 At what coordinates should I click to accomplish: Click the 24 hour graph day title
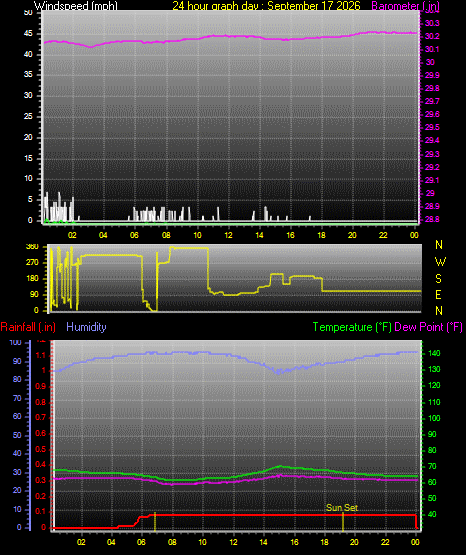click(266, 5)
